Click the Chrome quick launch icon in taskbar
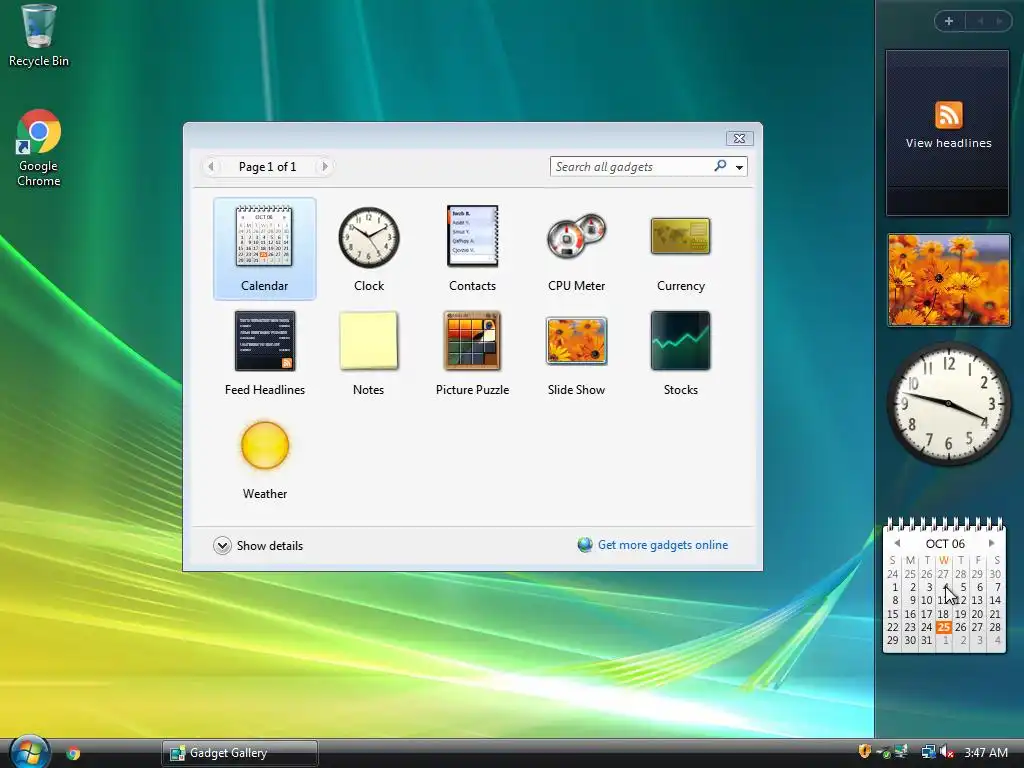1024x768 pixels. pos(73,753)
